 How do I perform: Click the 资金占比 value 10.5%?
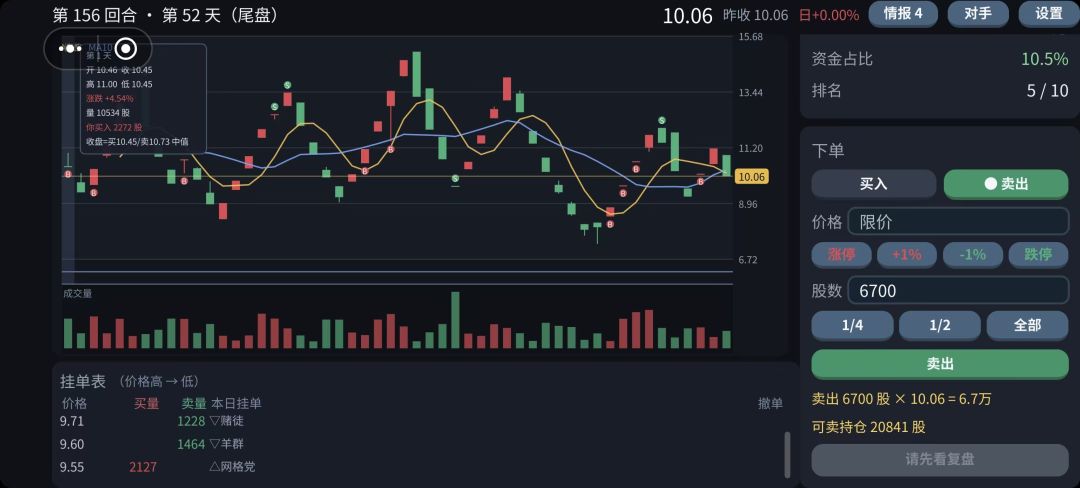pyautogui.click(x=1044, y=59)
